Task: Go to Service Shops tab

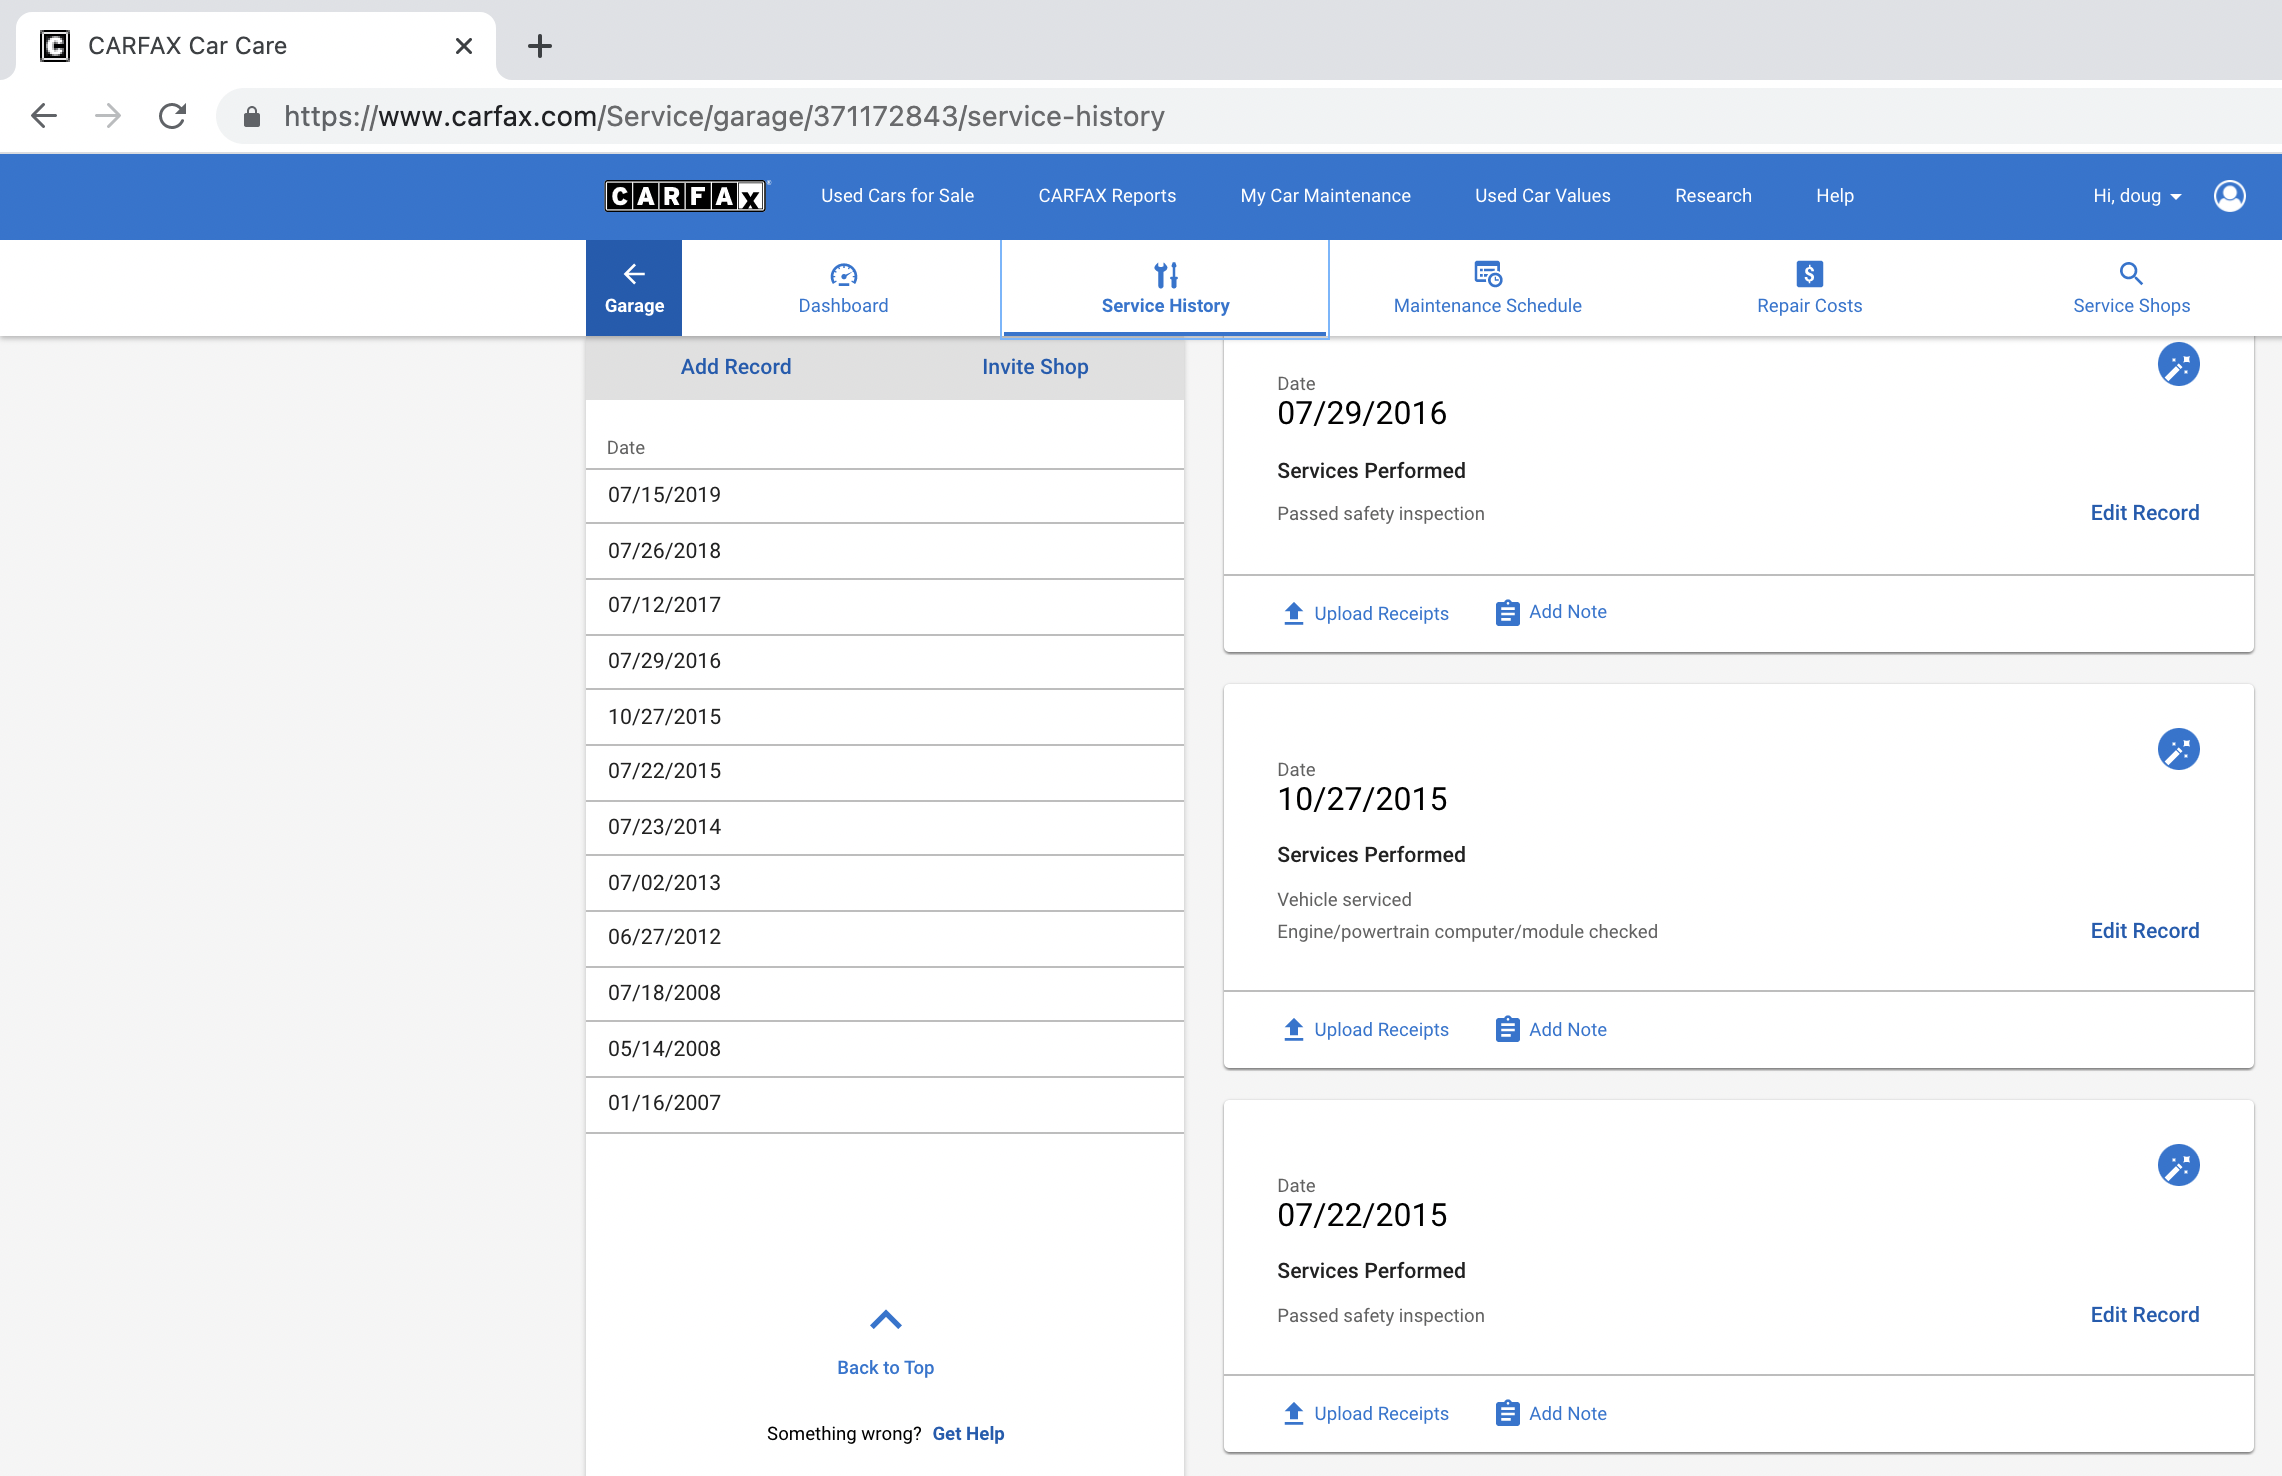Action: point(2131,288)
